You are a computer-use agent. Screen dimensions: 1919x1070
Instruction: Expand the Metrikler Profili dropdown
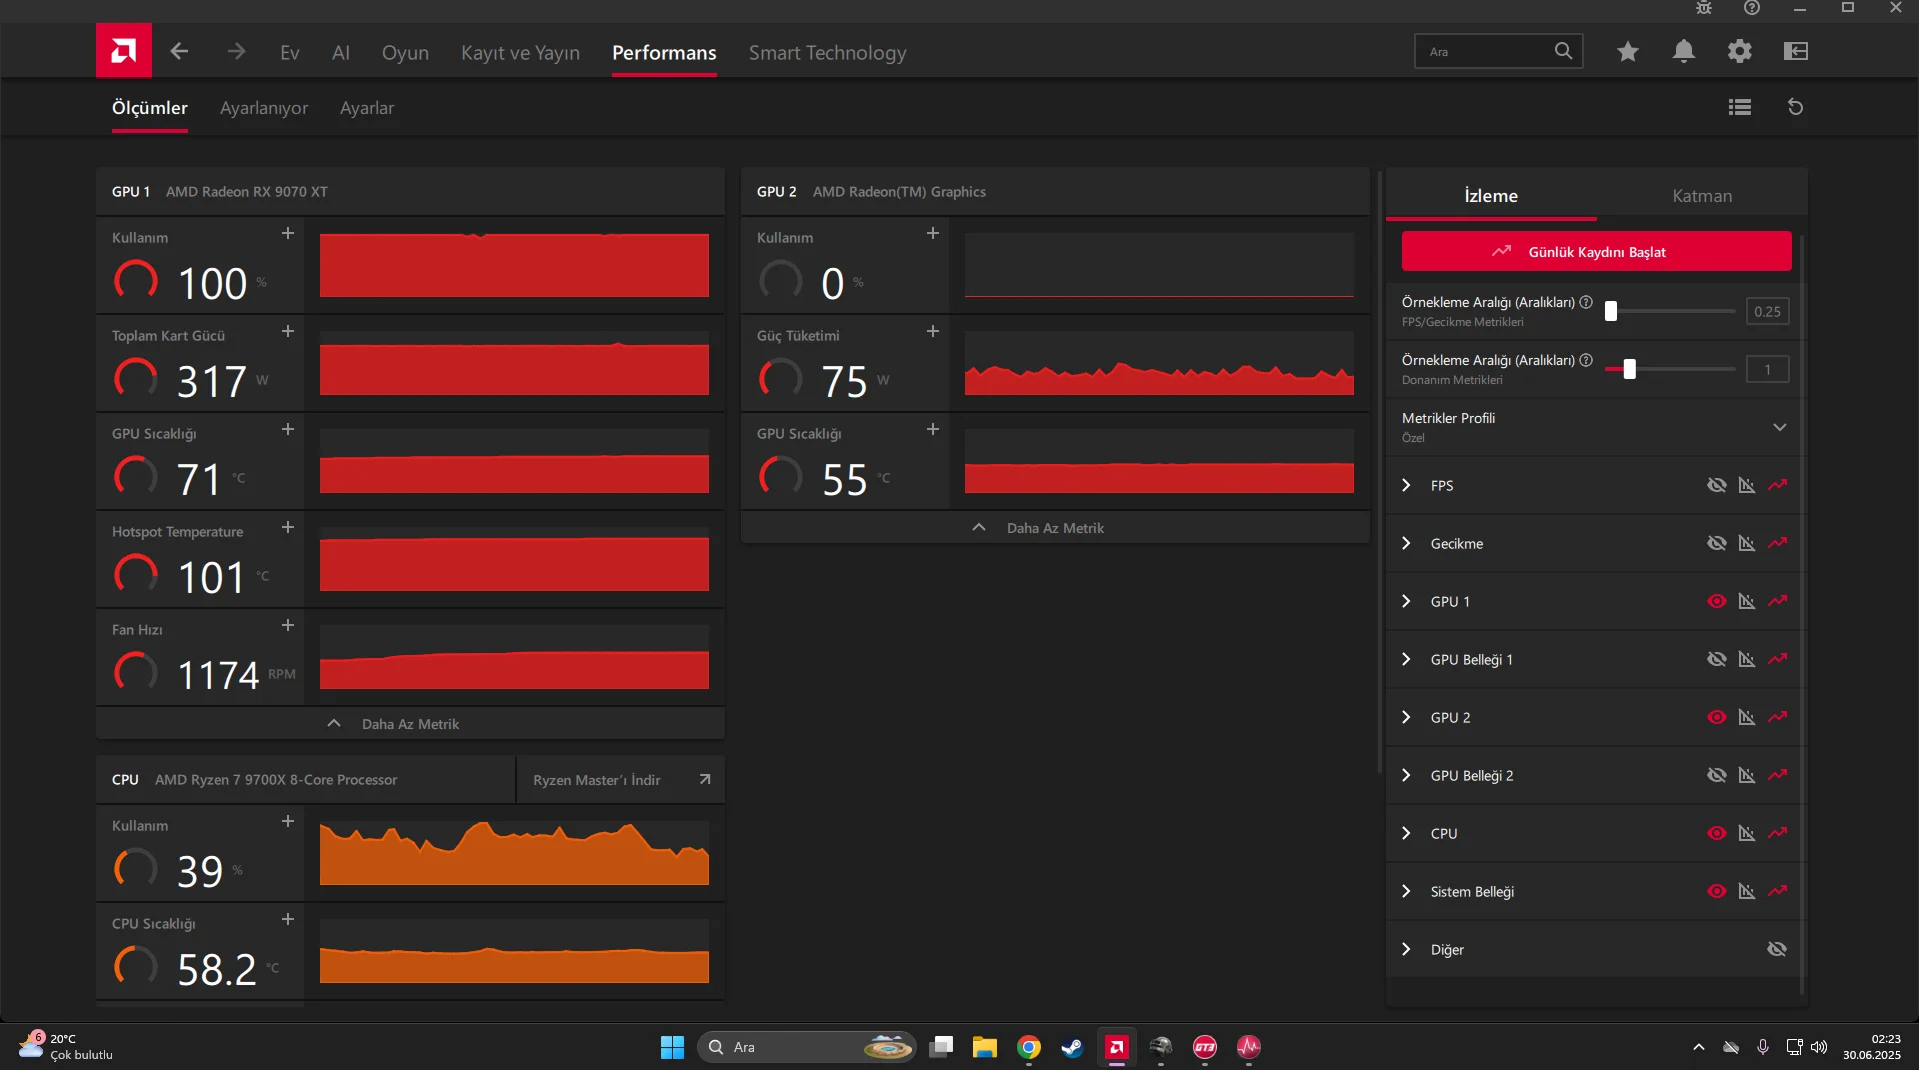pyautogui.click(x=1779, y=427)
